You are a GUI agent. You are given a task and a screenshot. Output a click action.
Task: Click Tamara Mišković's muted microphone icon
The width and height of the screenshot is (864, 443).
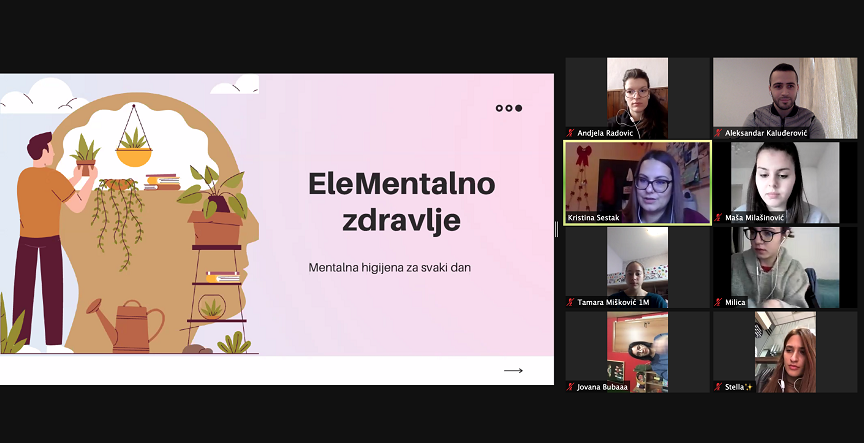pos(571,302)
